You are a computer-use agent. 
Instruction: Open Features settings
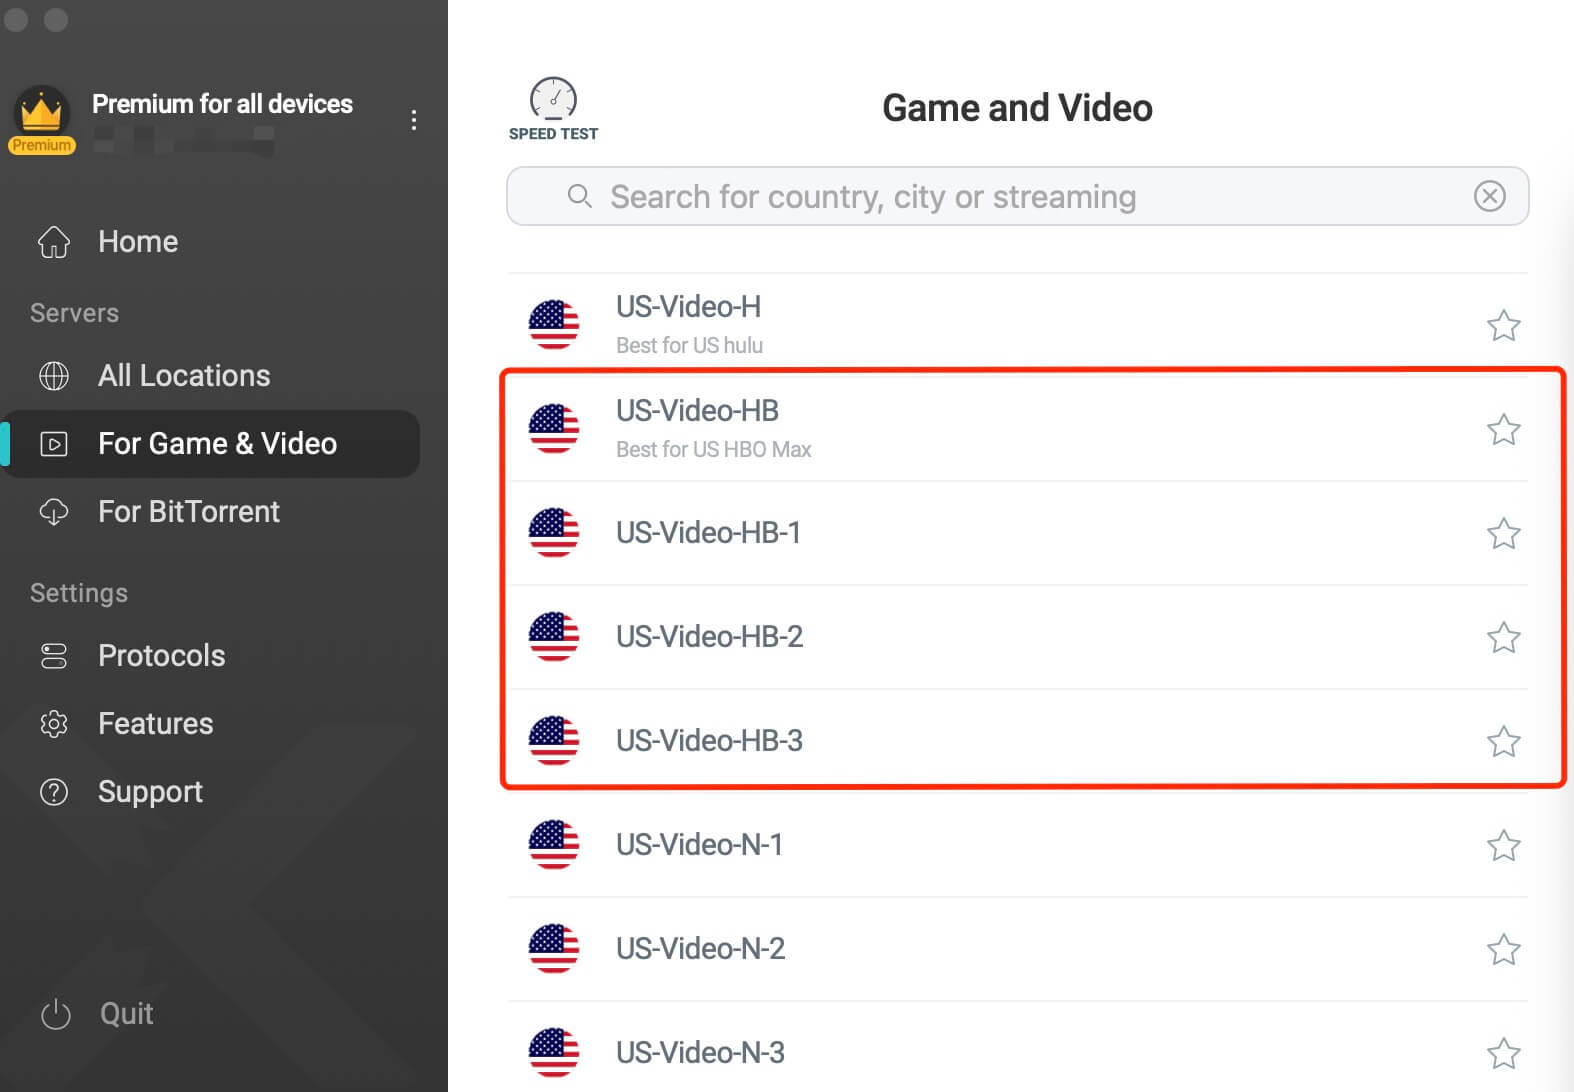[x=210, y=724]
